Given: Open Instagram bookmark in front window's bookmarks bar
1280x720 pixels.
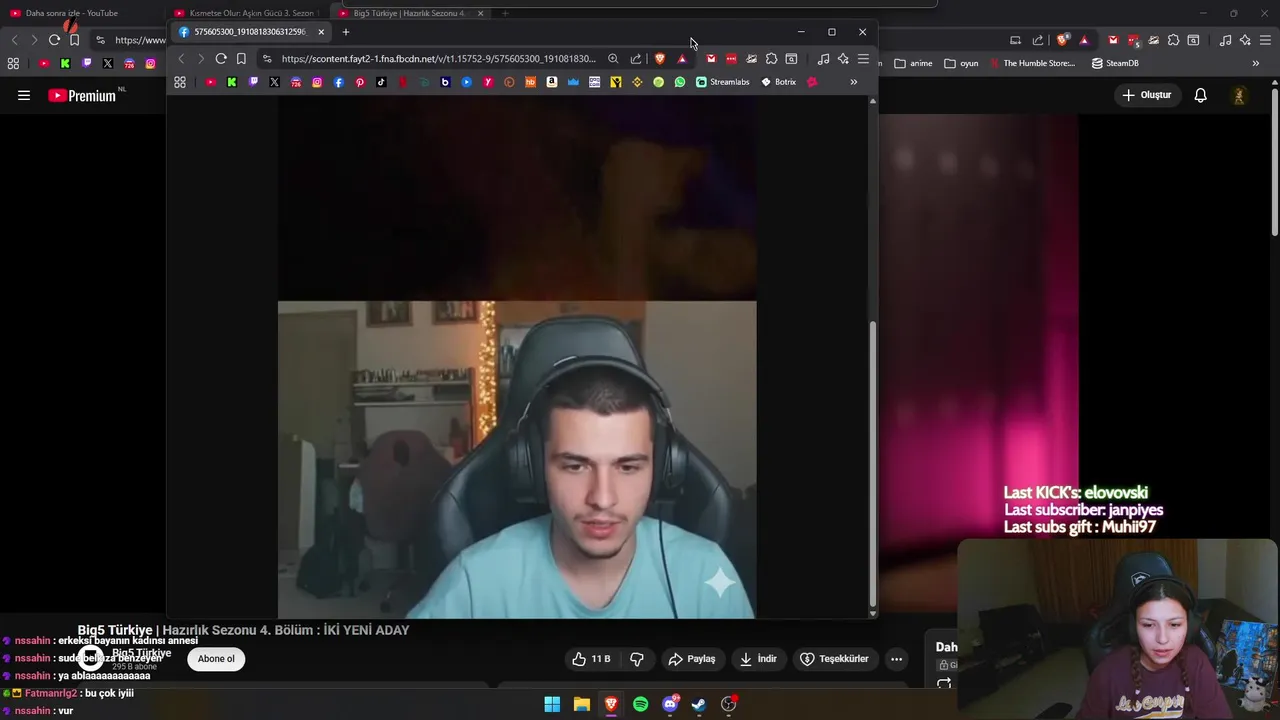Looking at the screenshot, I should pyautogui.click(x=317, y=82).
